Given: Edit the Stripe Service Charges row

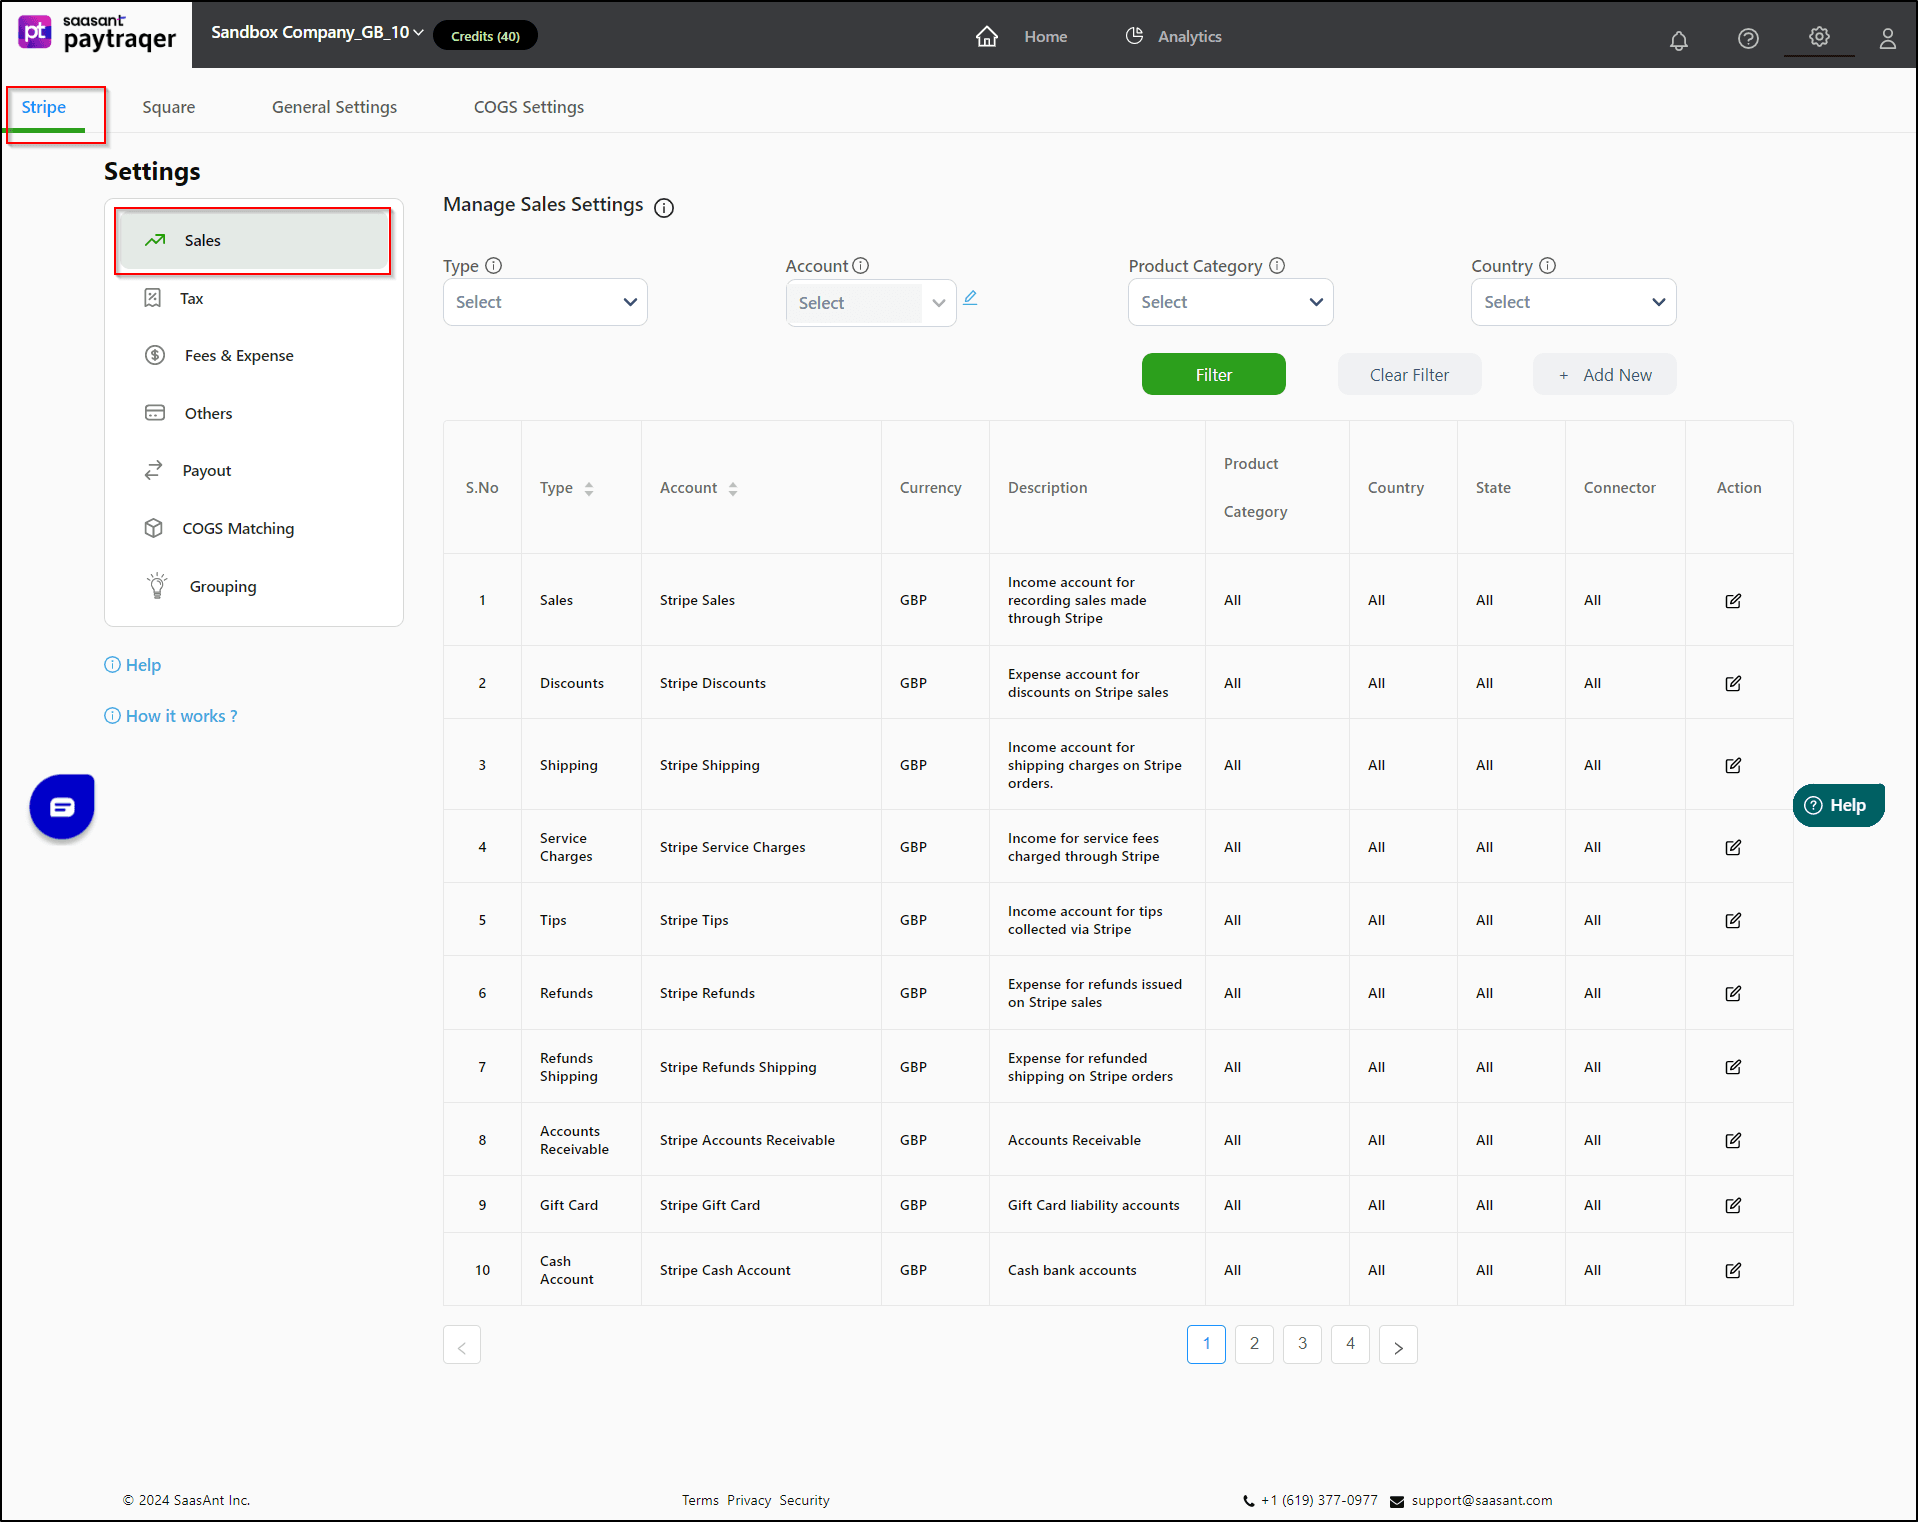Looking at the screenshot, I should coord(1733,848).
